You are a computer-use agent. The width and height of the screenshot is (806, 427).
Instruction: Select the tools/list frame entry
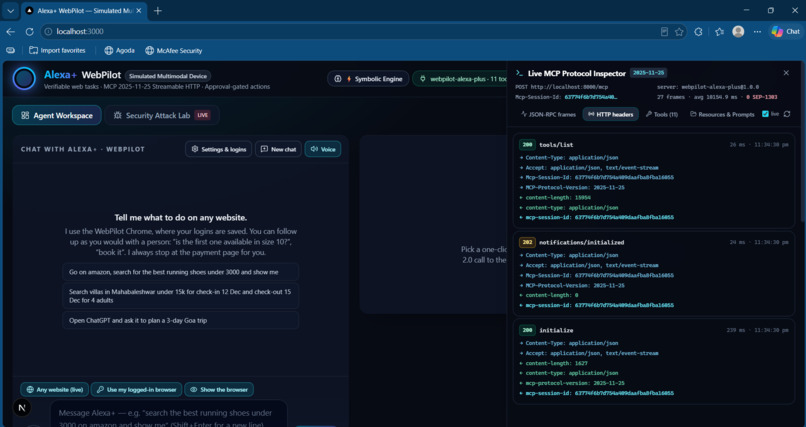[654, 180]
